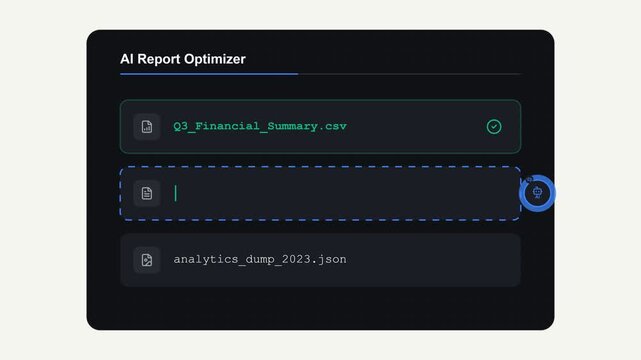Select the Q3_Financial_Summary.csv file name
Viewport: 641px width, 360px height.
[x=260, y=126]
